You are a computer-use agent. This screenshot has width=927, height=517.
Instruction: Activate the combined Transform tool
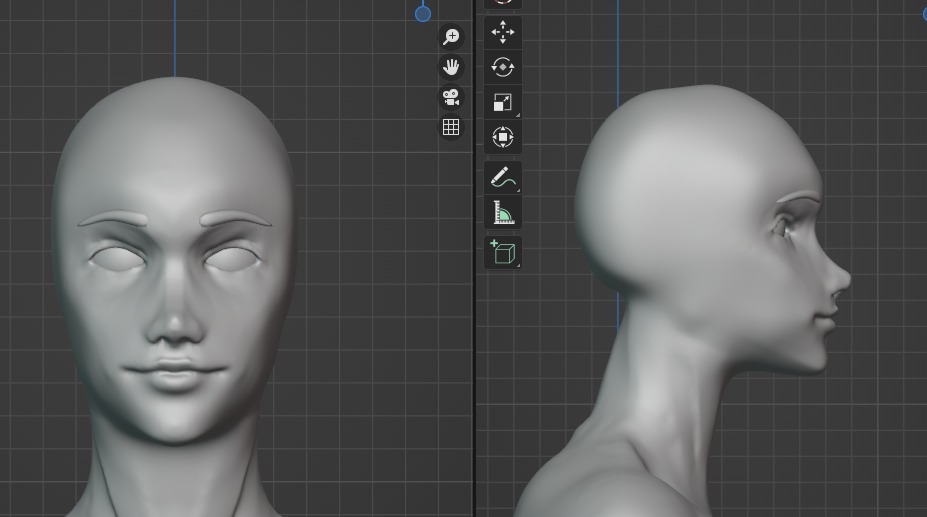point(503,137)
